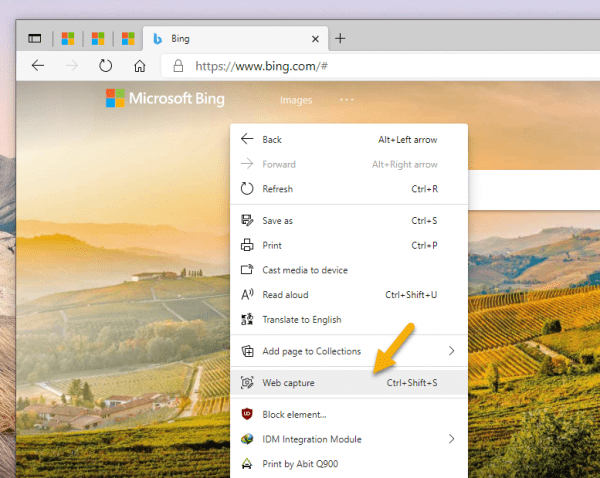Select Print by Abit Q900
Image resolution: width=600 pixels, height=478 pixels.
pos(349,464)
